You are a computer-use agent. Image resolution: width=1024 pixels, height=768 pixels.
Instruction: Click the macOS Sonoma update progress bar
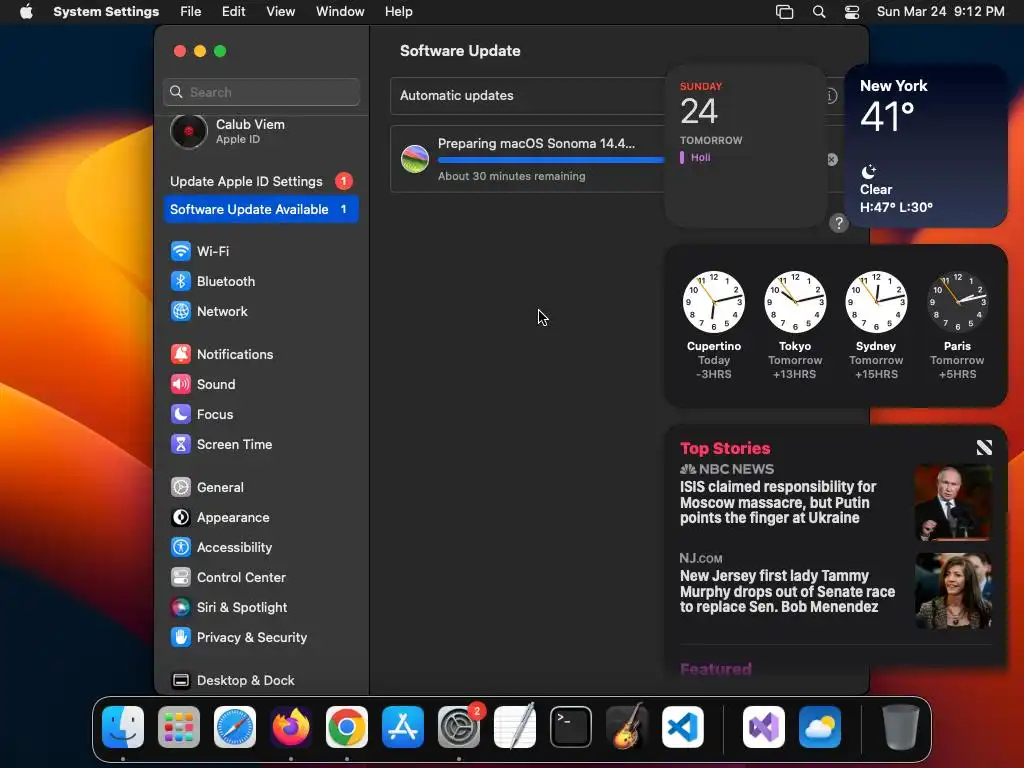click(x=551, y=160)
